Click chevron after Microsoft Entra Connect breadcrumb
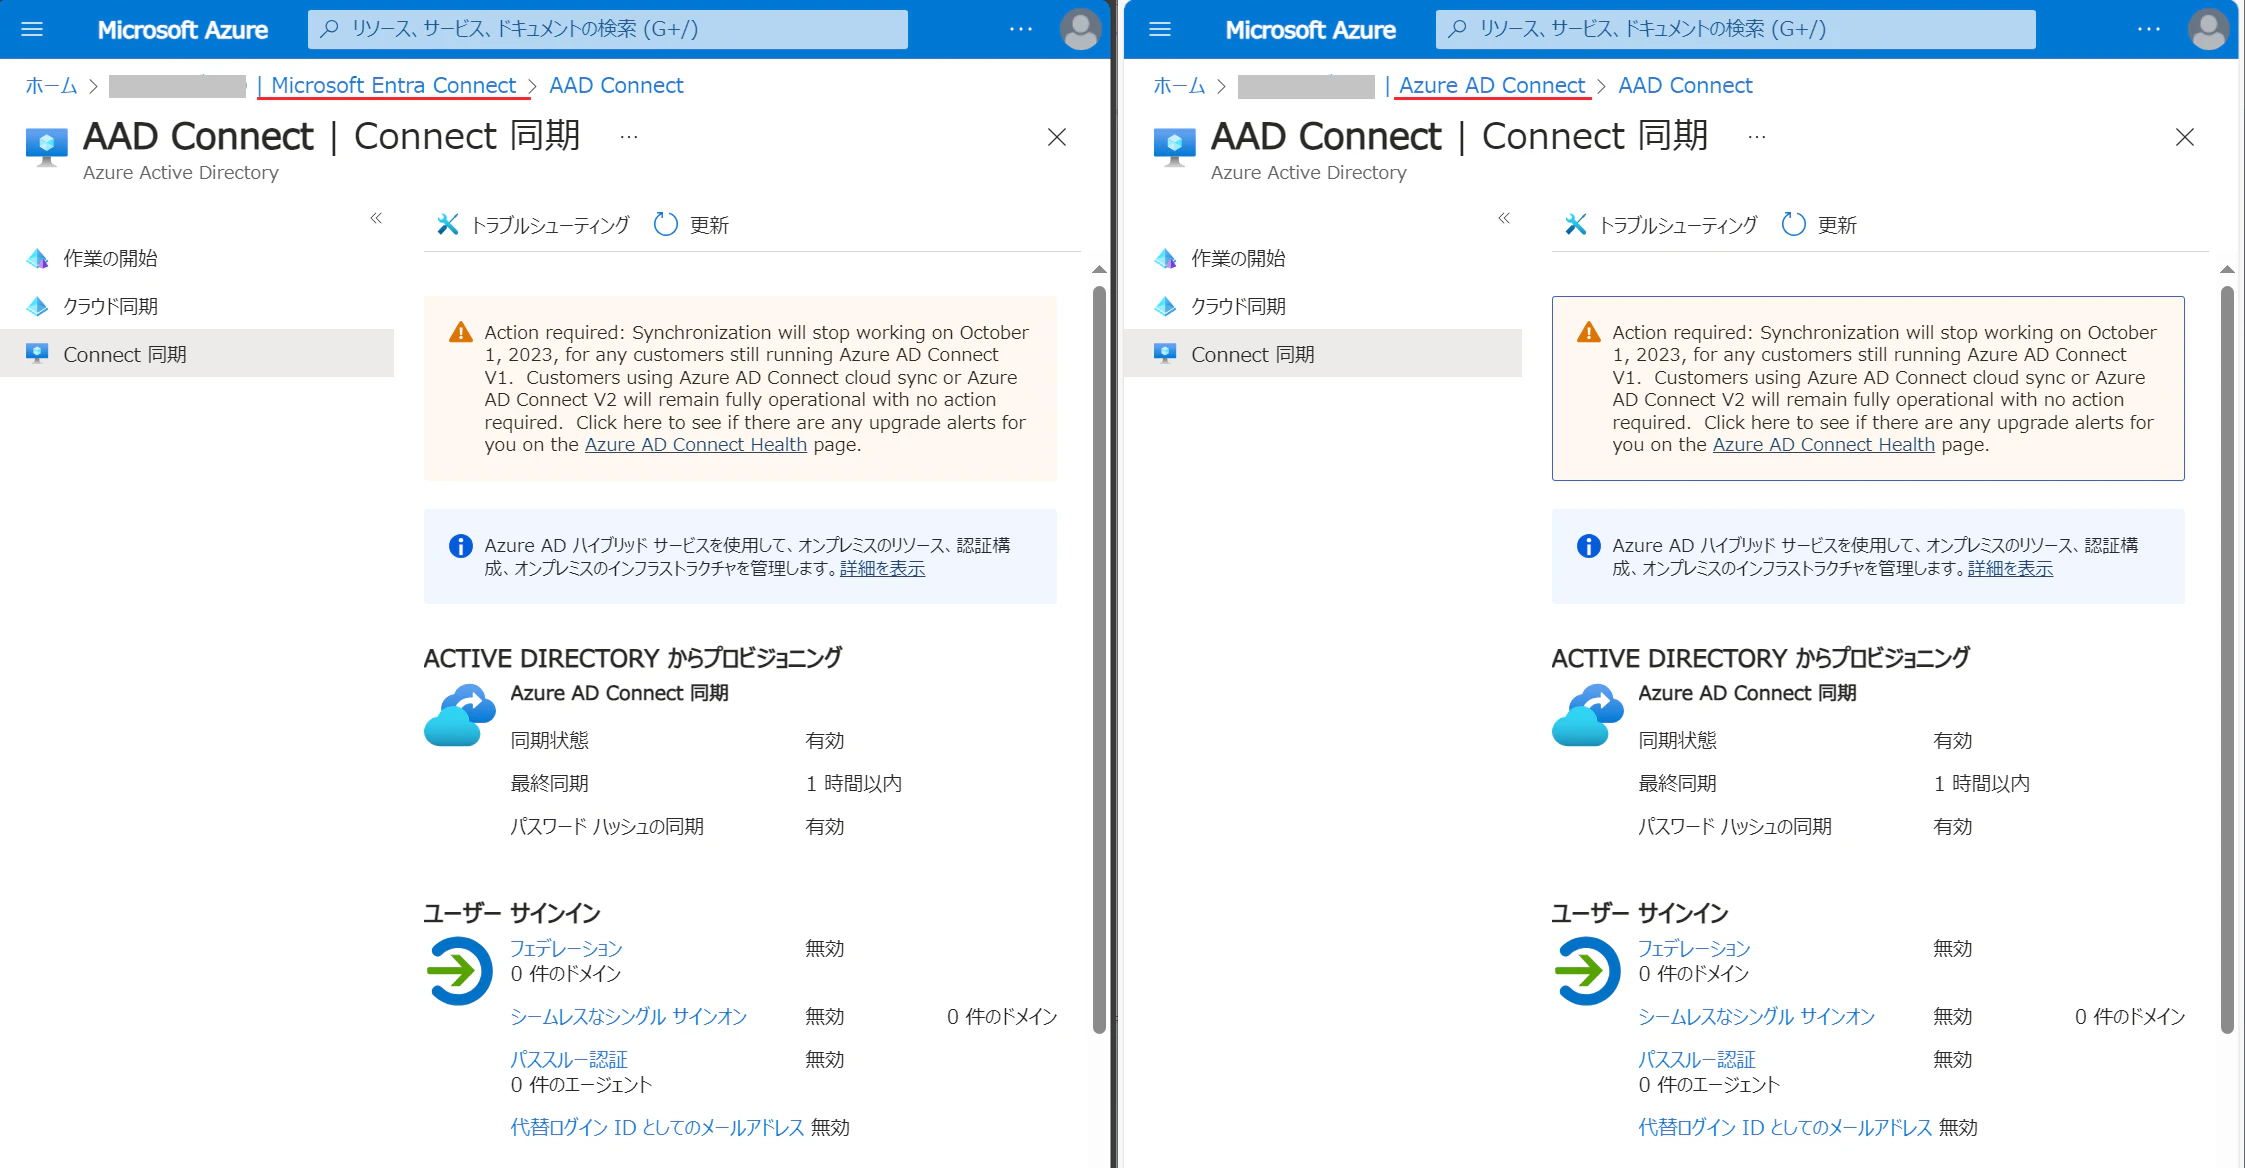 [x=533, y=87]
